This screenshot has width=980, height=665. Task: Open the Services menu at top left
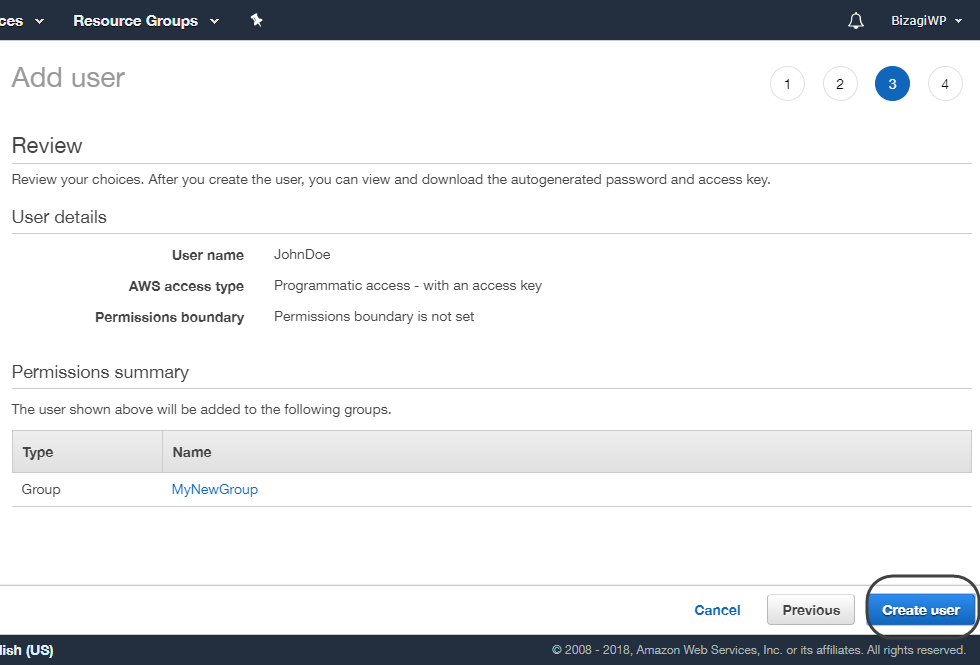tap(22, 21)
